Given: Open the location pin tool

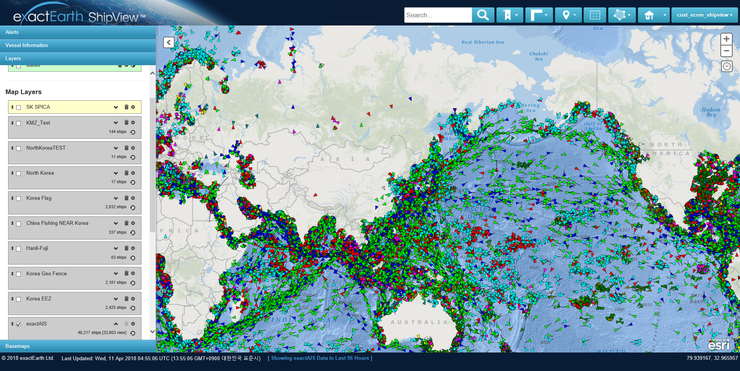Looking at the screenshot, I should (568, 15).
